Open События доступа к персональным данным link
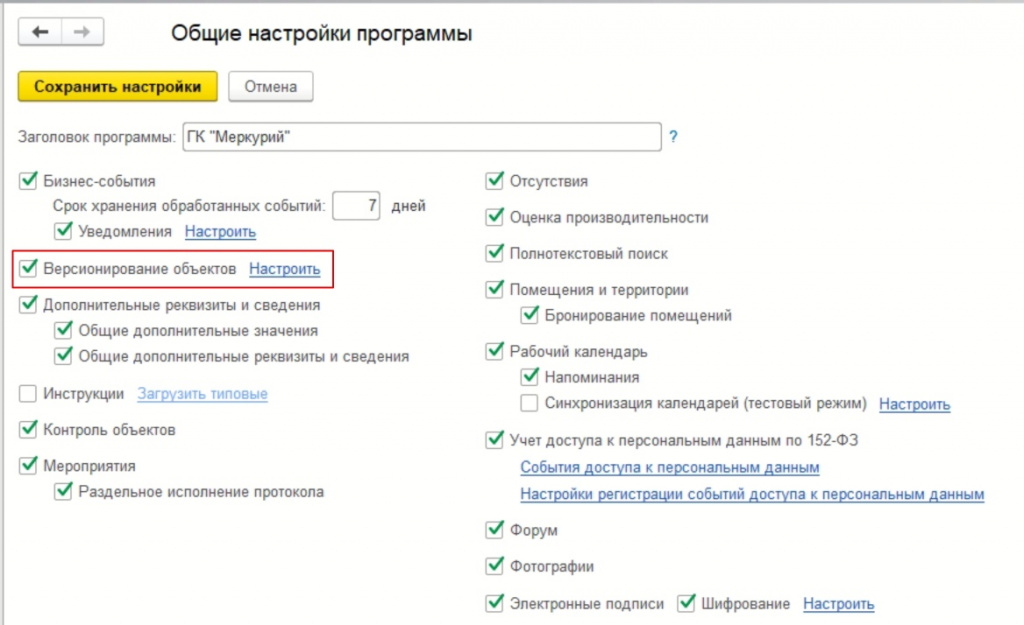The image size is (1024, 625). click(670, 468)
